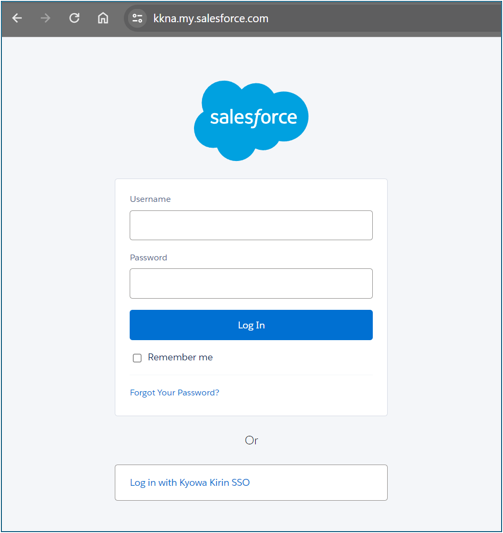This screenshot has height=533, width=503.
Task: Click the Username field label
Action: [150, 199]
